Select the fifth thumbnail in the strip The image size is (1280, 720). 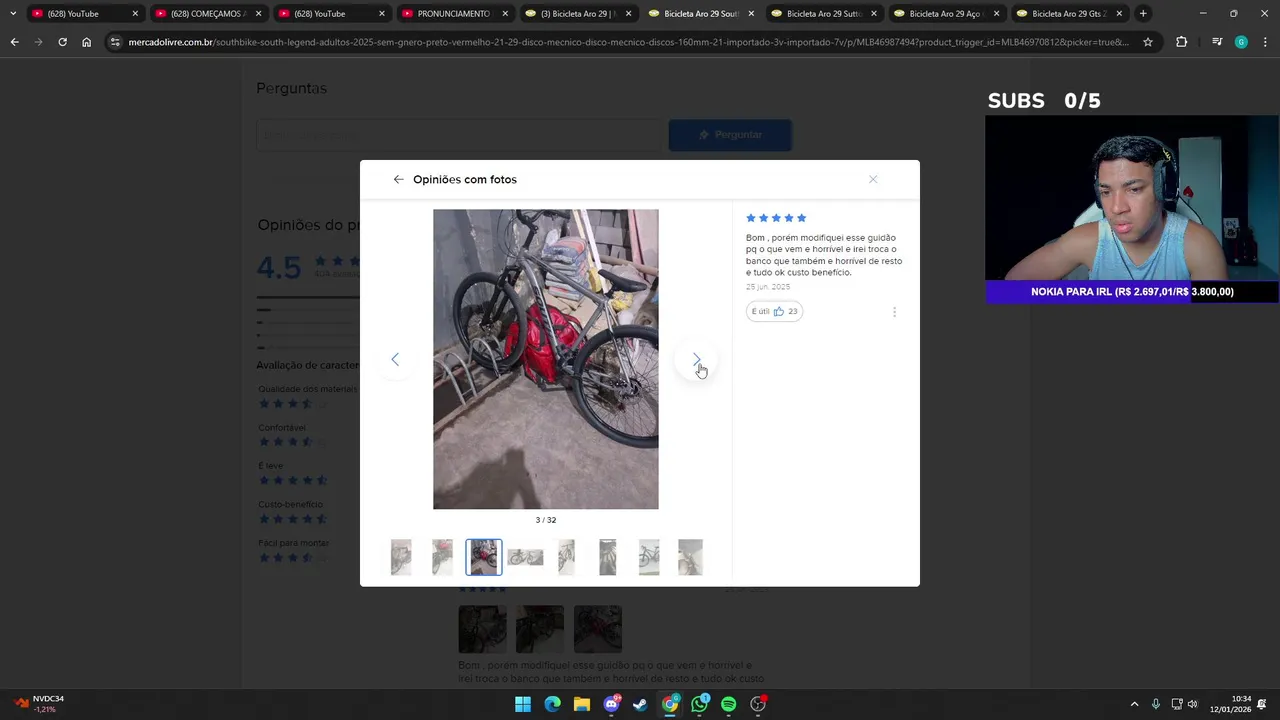pyautogui.click(x=566, y=557)
